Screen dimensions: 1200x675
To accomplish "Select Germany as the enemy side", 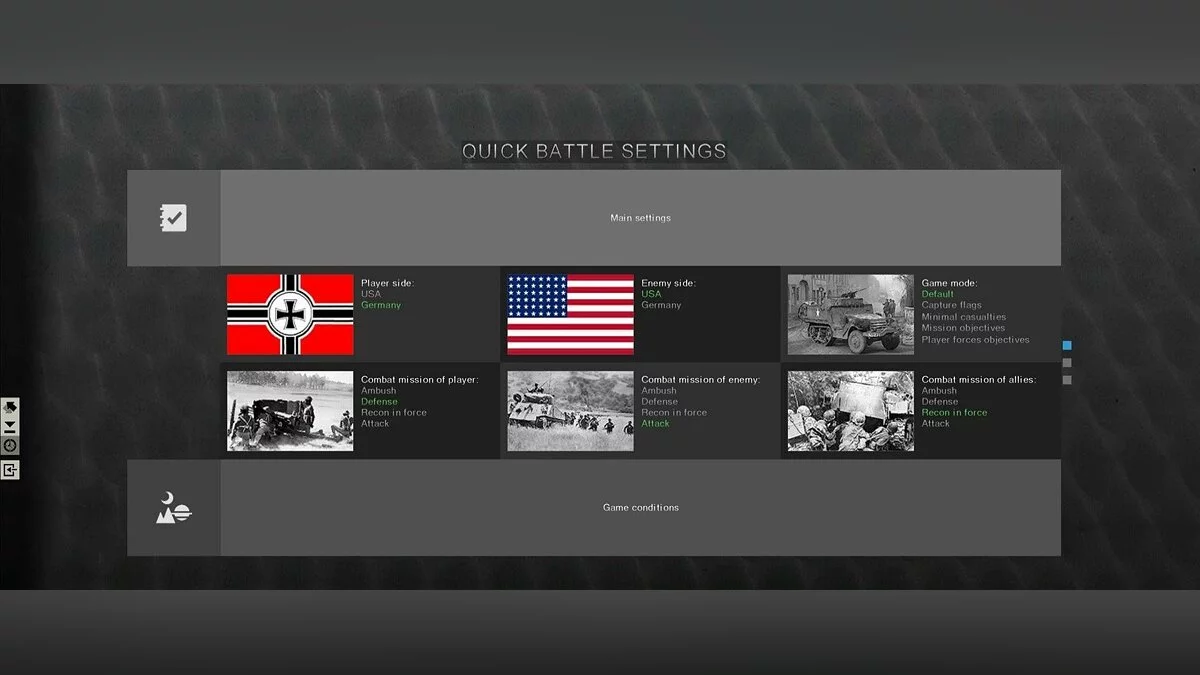I will point(661,305).
